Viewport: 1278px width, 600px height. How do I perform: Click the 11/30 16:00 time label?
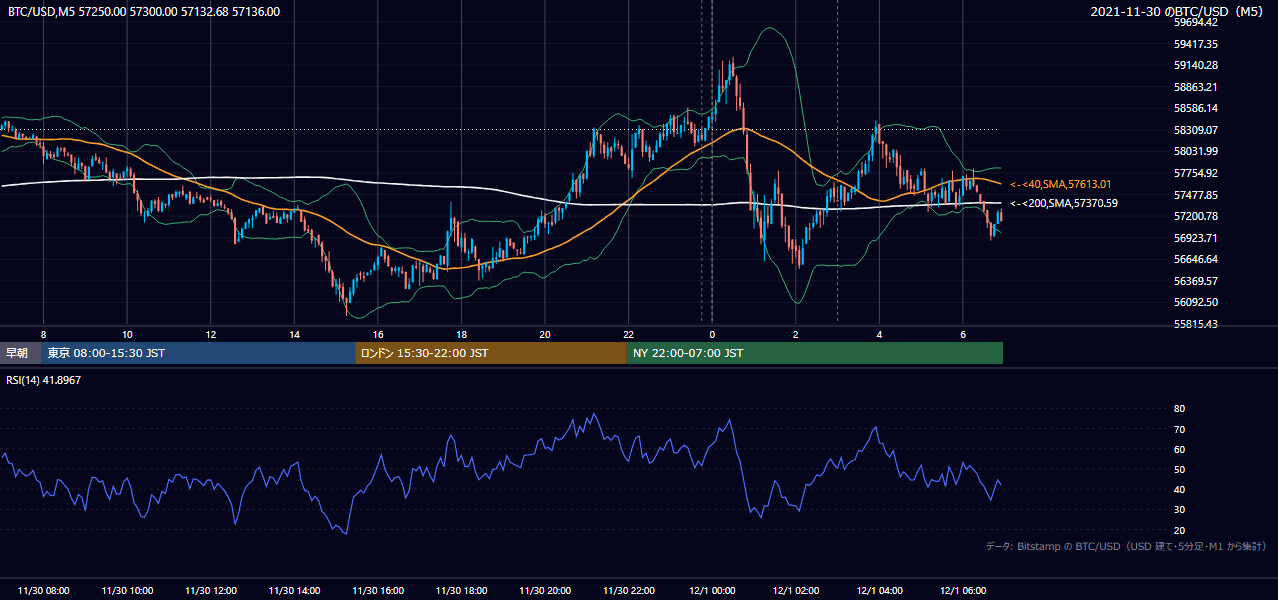click(x=378, y=591)
